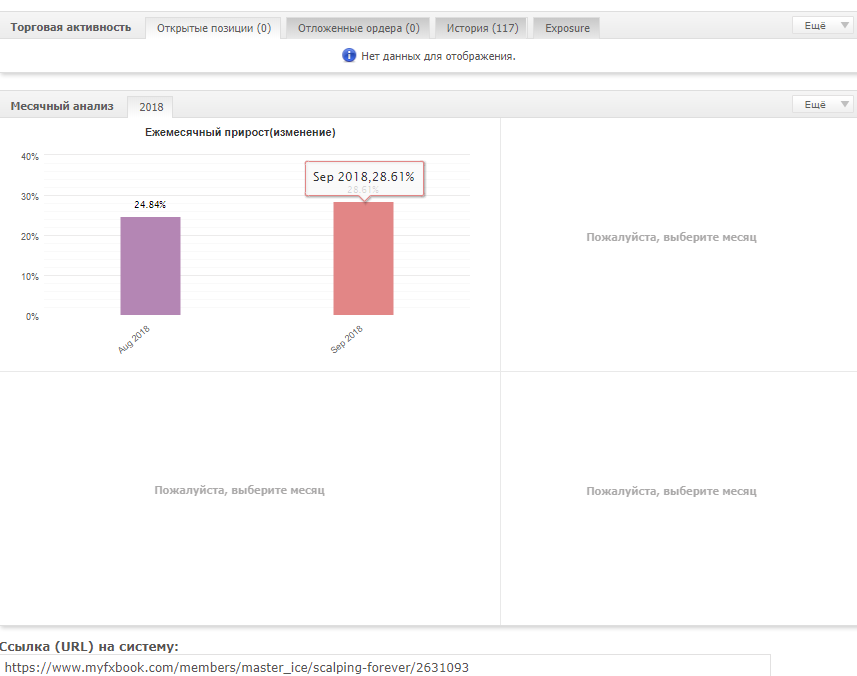Image resolution: width=857 pixels, height=676 pixels.
Task: Select the red Sep 2018 bar
Action: click(x=363, y=258)
